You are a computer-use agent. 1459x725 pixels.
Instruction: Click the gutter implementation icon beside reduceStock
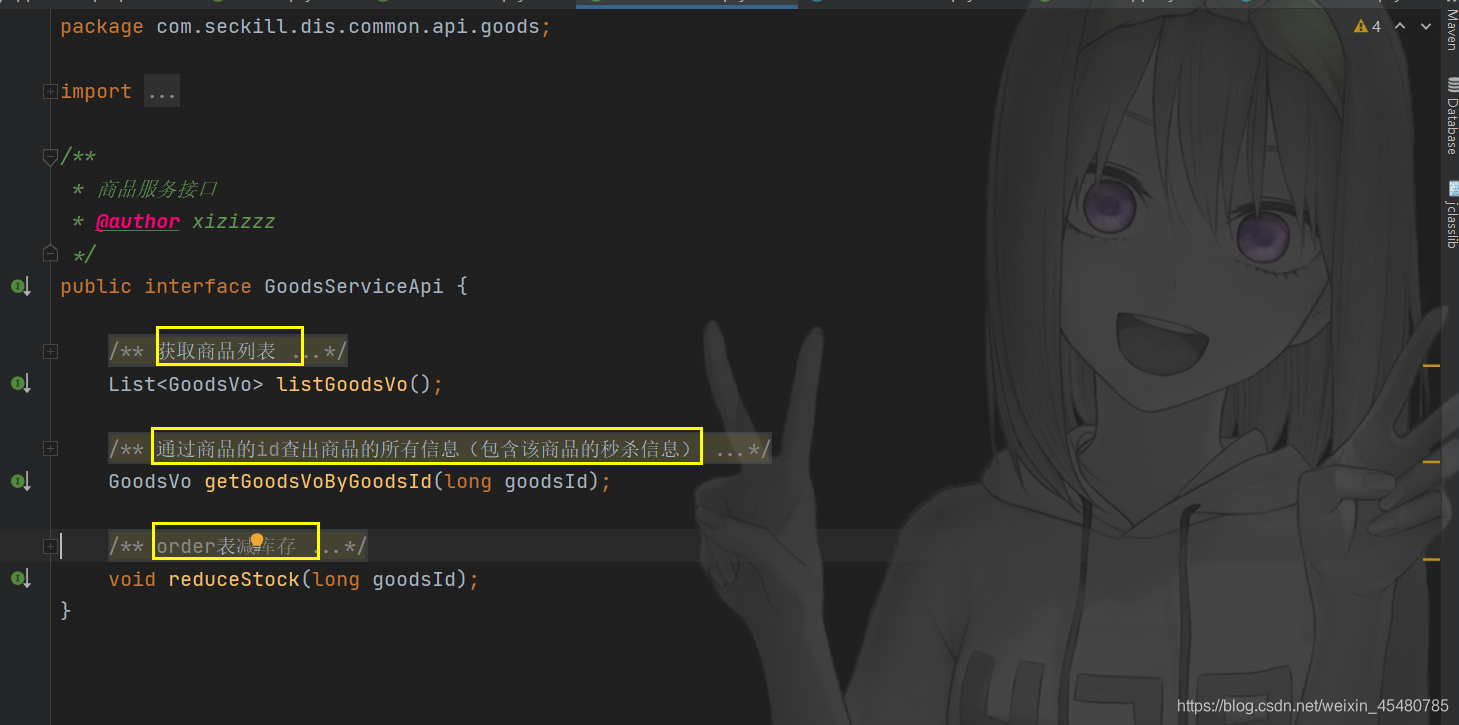click(x=21, y=578)
